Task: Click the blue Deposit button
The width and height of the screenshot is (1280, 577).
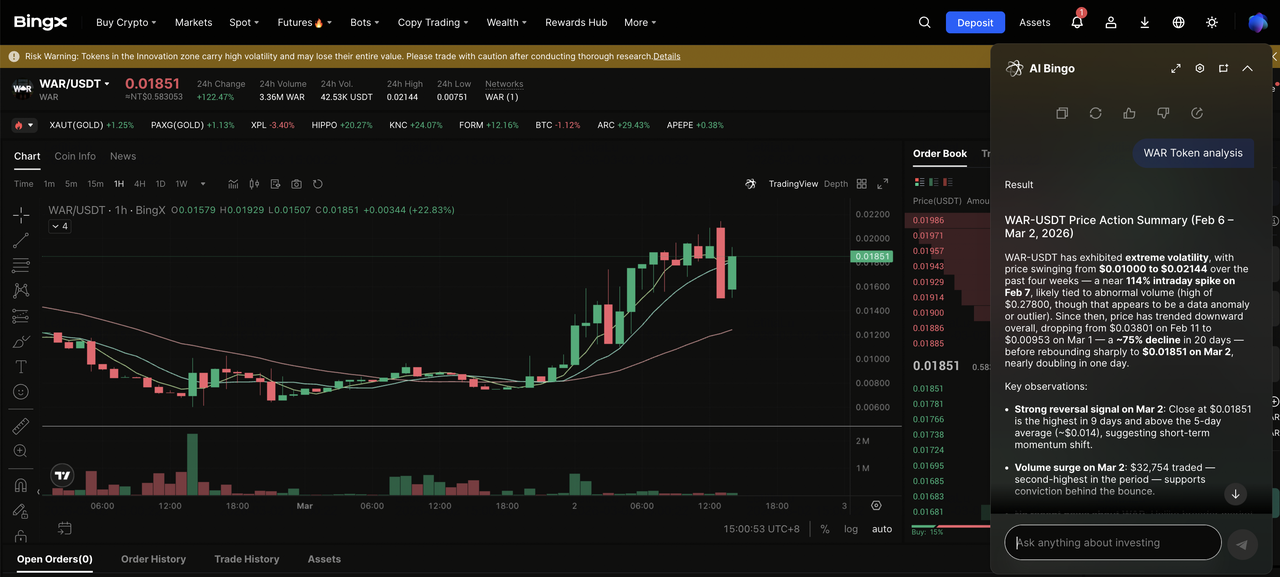Action: coord(975,22)
